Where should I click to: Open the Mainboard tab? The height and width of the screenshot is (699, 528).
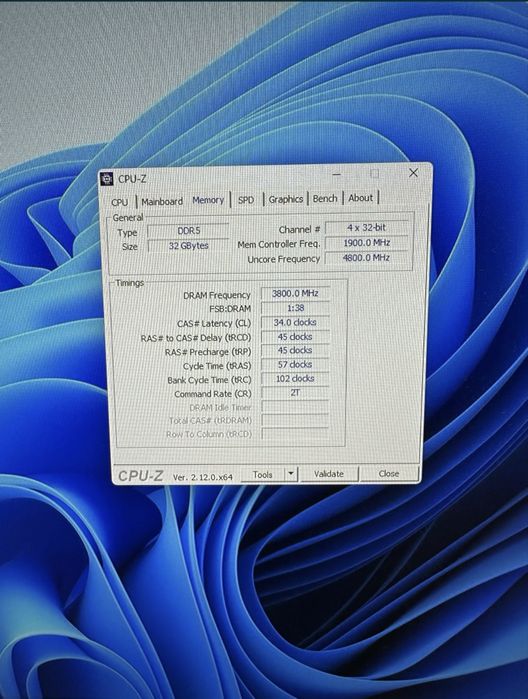[162, 201]
